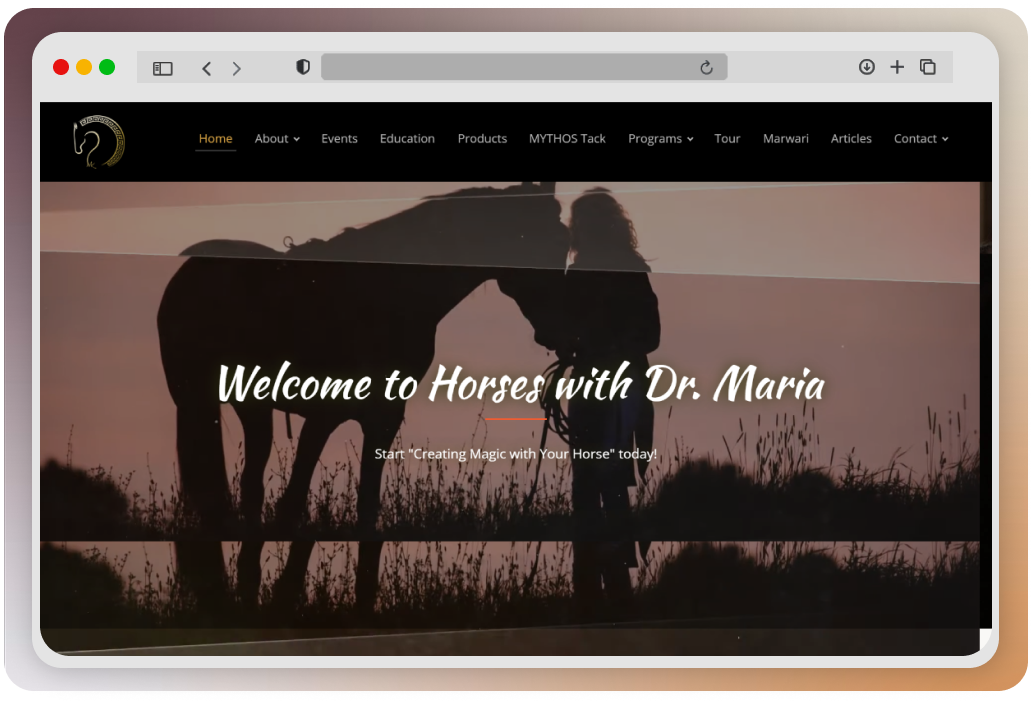Add a new tab with plus icon
The height and width of the screenshot is (704, 1035).
(897, 67)
